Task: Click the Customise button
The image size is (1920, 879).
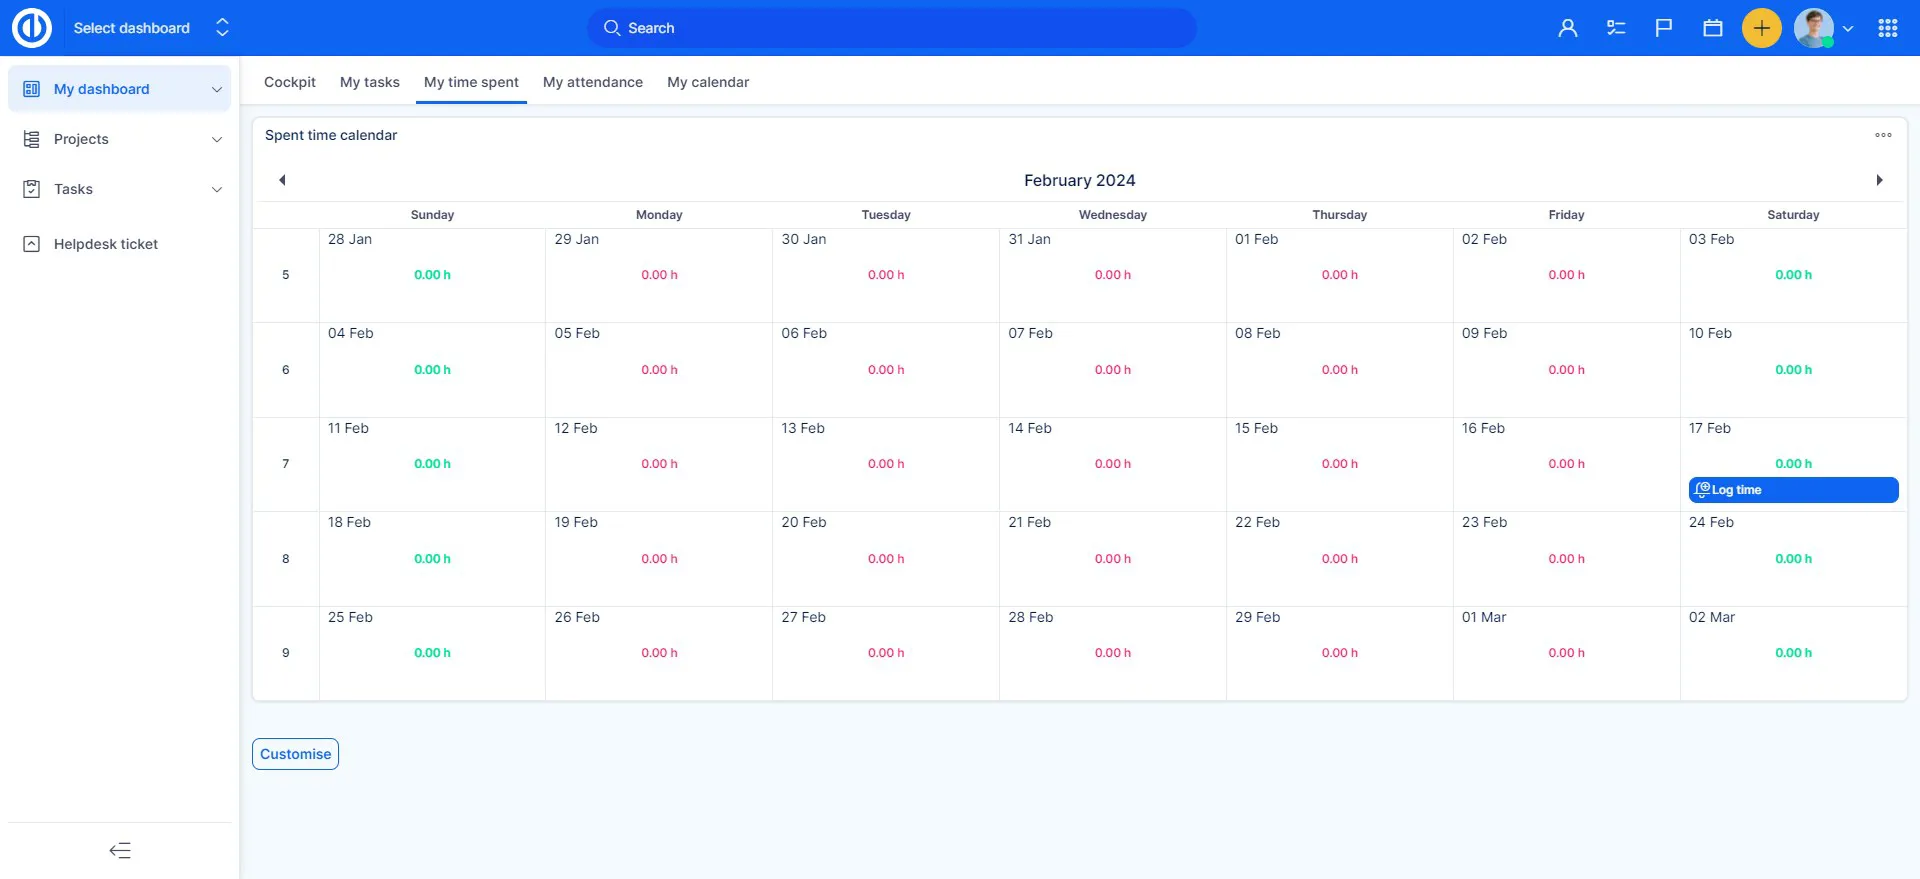Action: click(295, 754)
